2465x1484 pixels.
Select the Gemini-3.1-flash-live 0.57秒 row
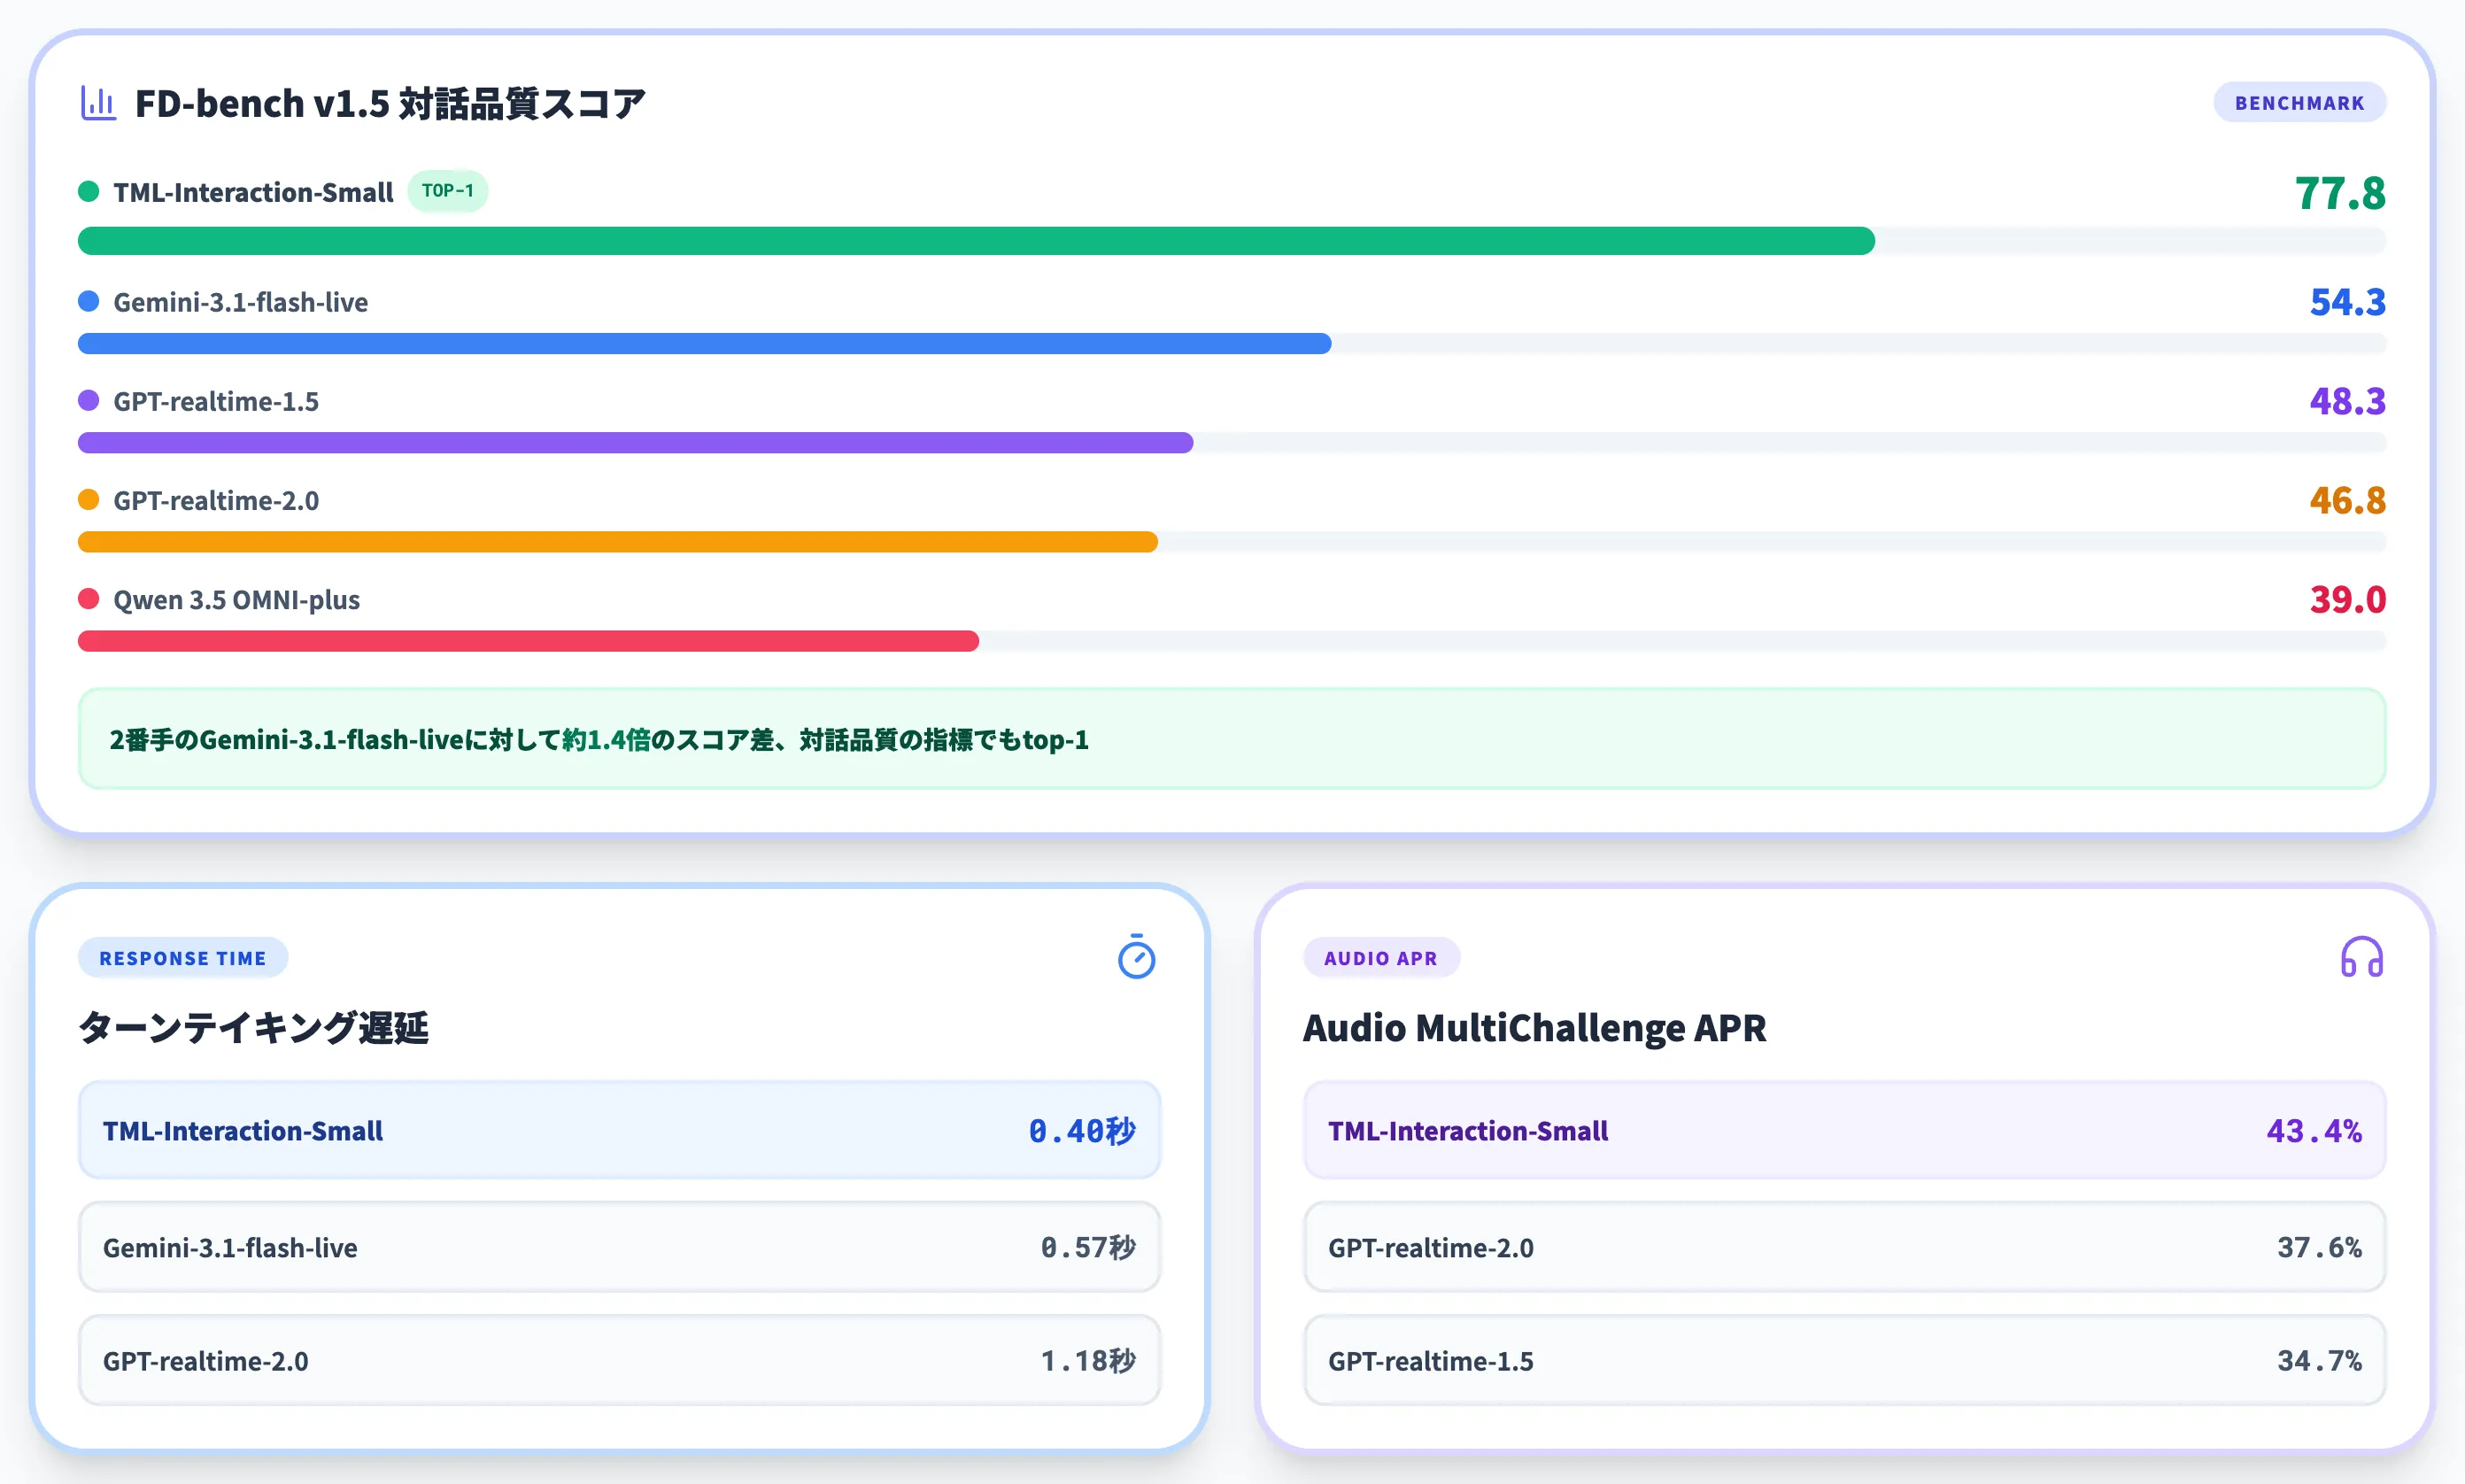619,1247
